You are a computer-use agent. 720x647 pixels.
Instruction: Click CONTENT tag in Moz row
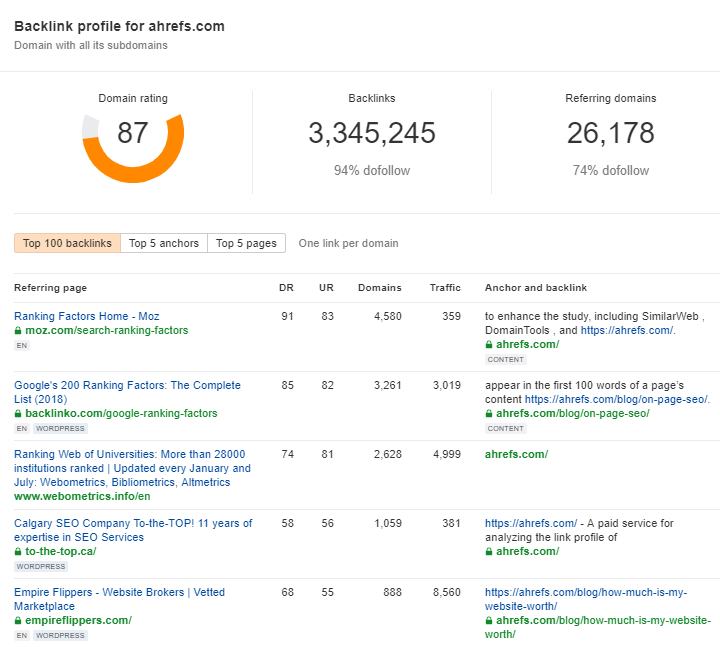tap(506, 360)
